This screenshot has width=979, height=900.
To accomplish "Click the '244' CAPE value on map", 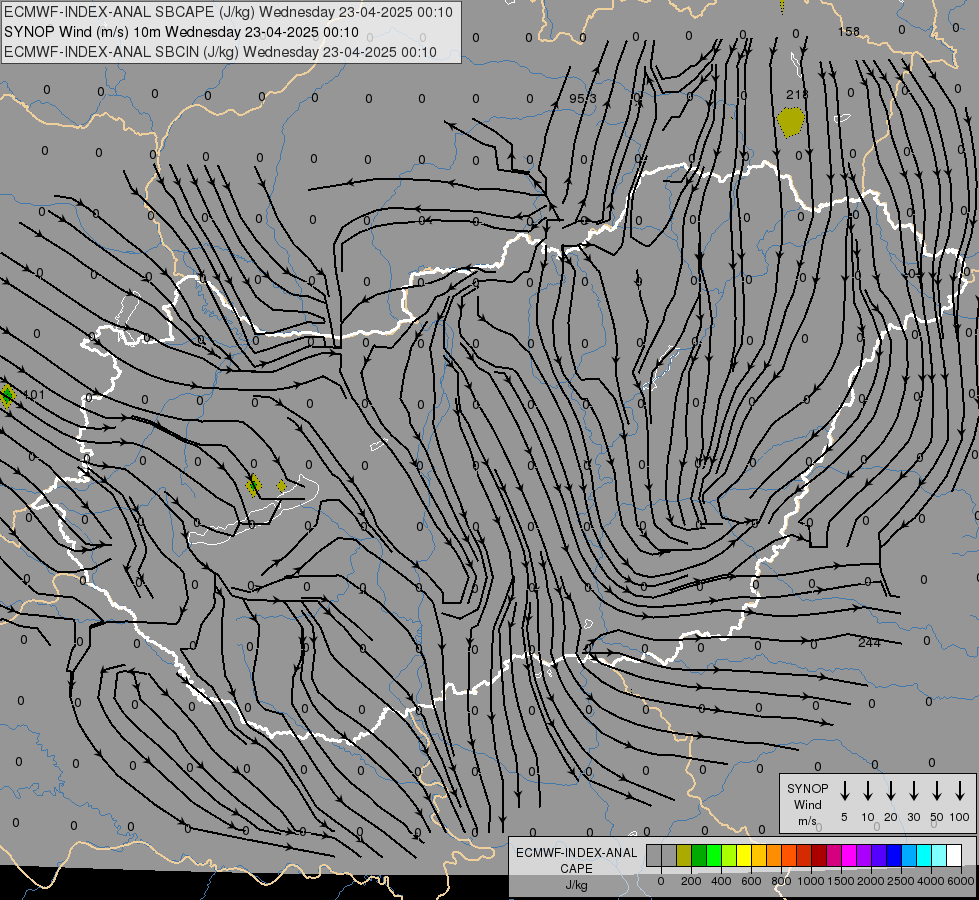I will (869, 643).
